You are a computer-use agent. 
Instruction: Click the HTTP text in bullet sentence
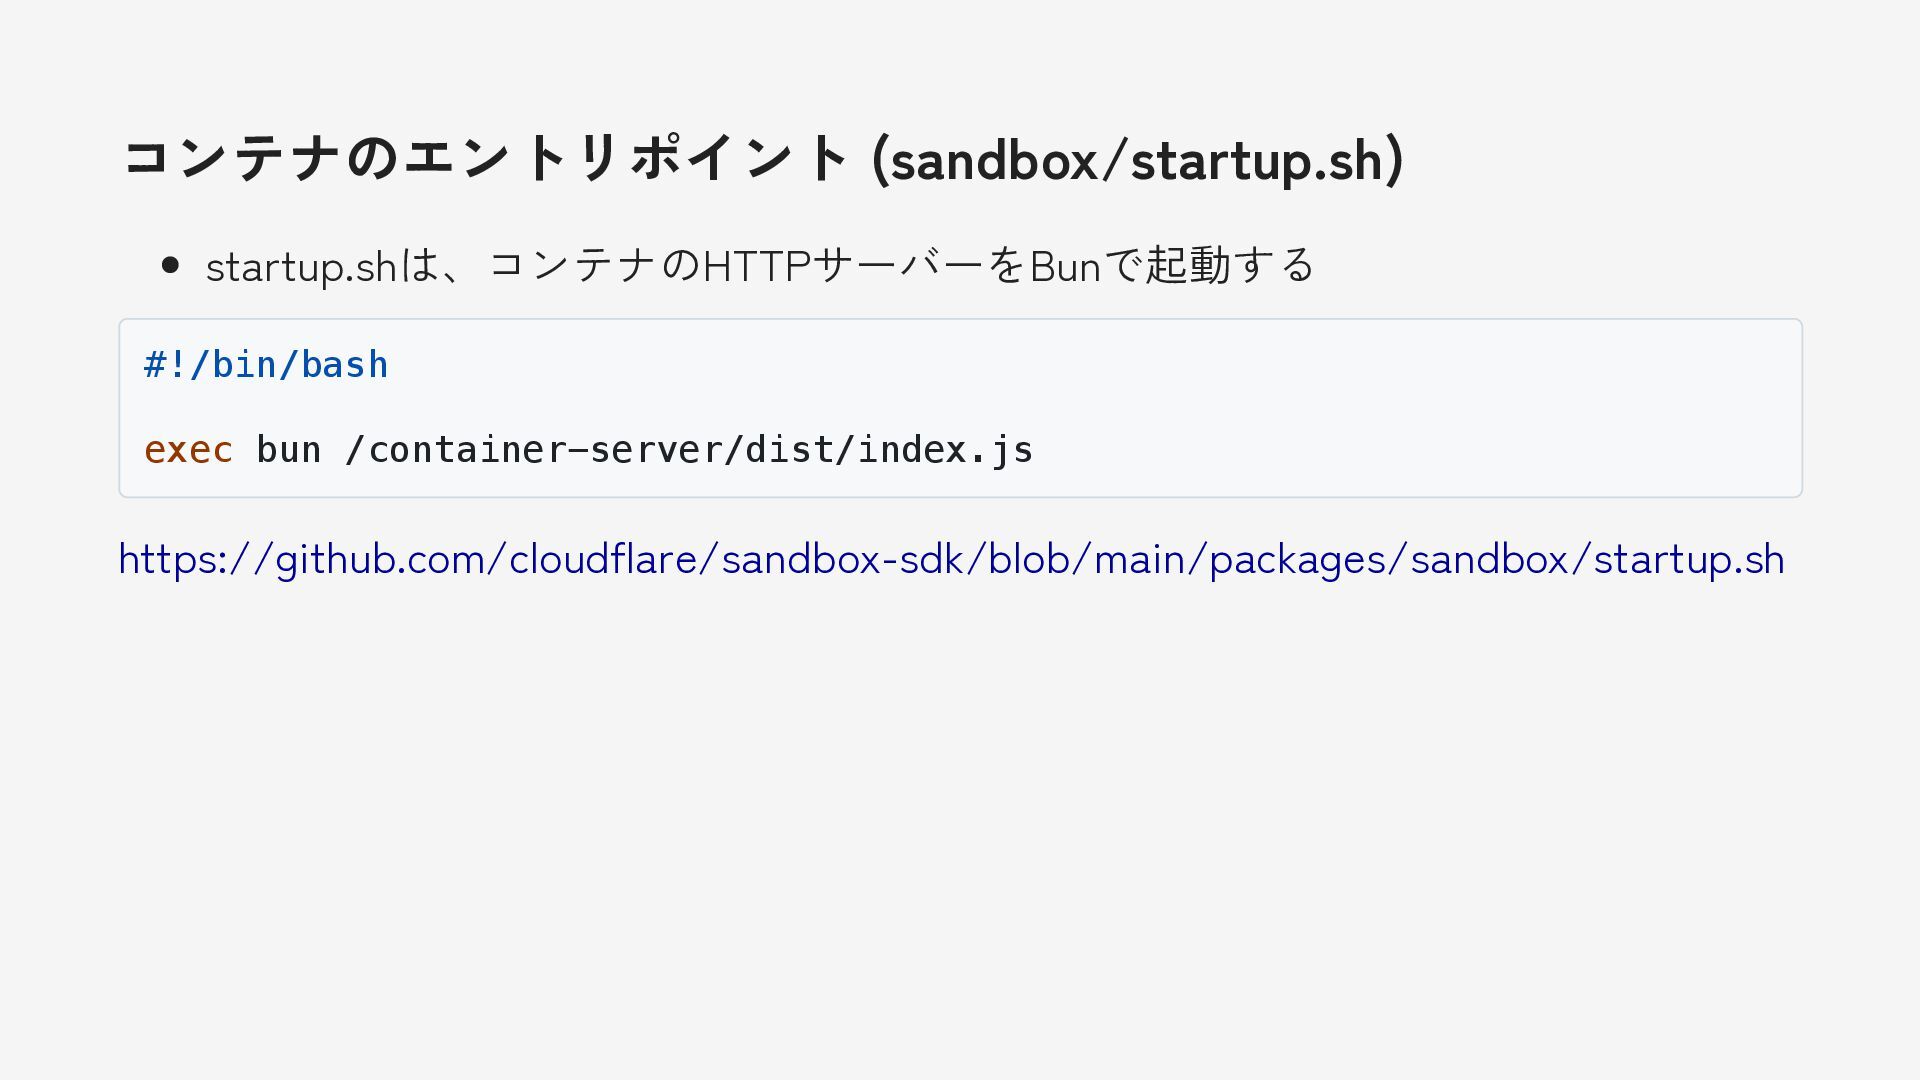pyautogui.click(x=757, y=266)
